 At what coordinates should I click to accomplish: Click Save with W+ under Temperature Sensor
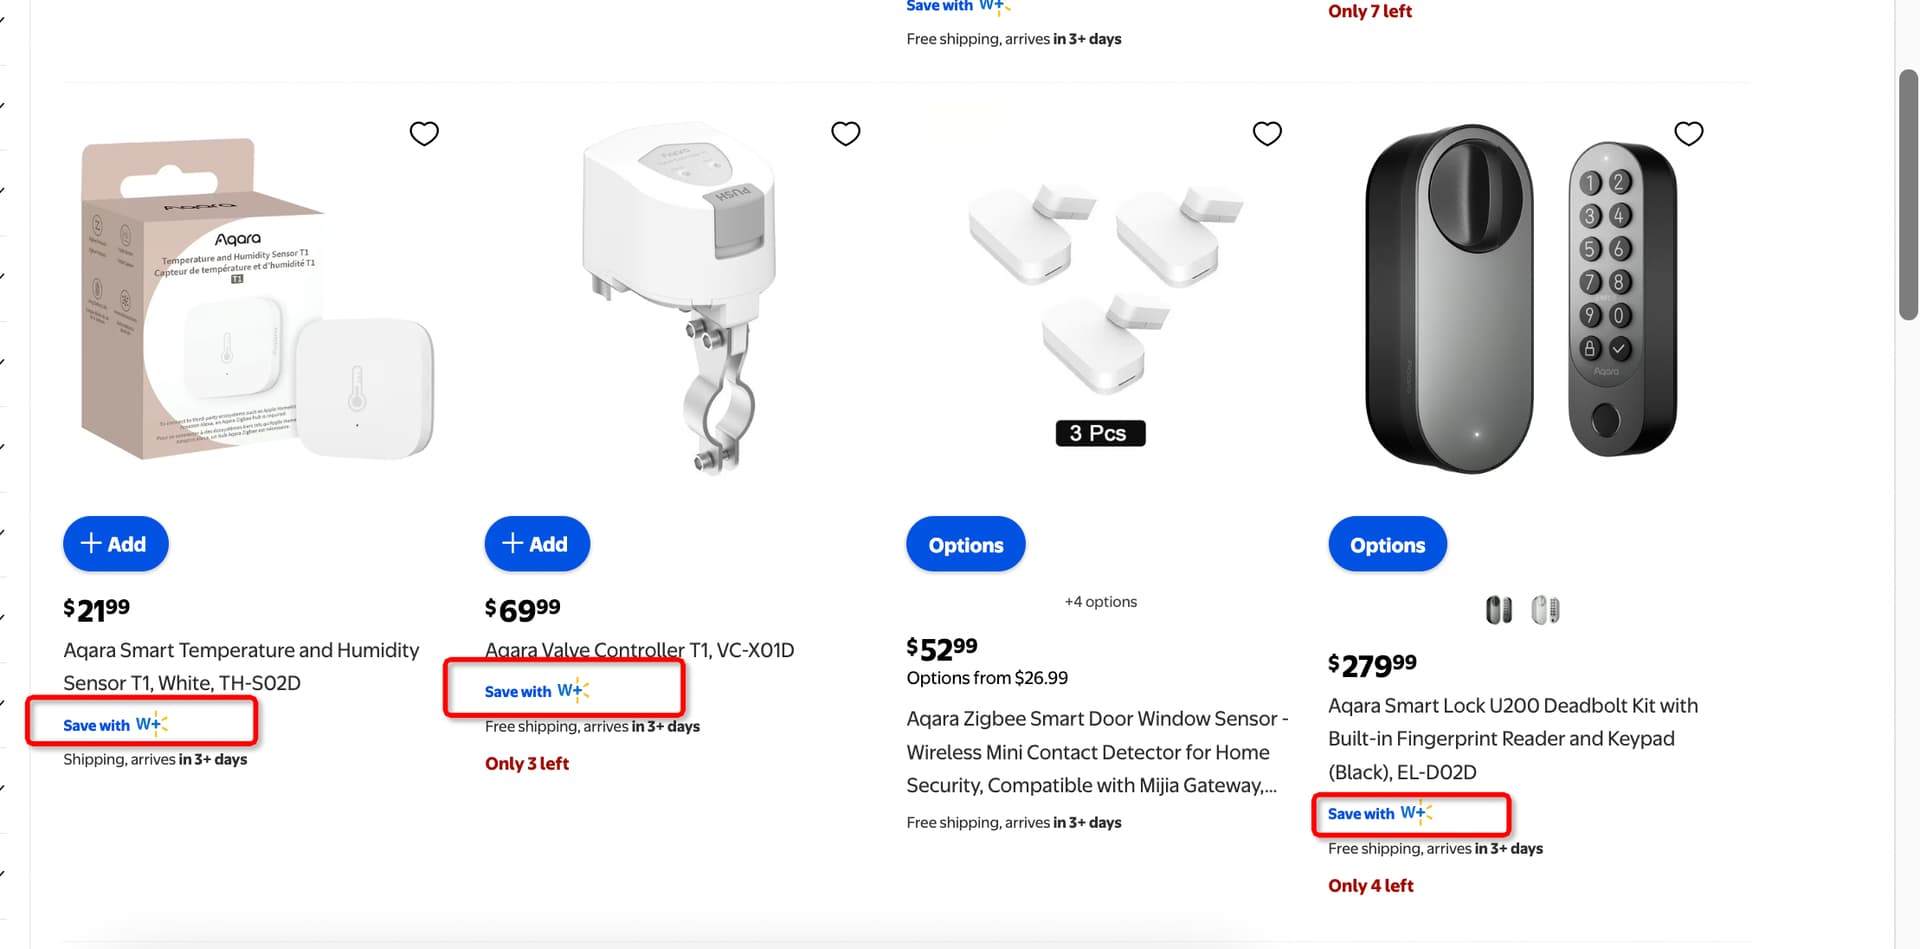115,724
